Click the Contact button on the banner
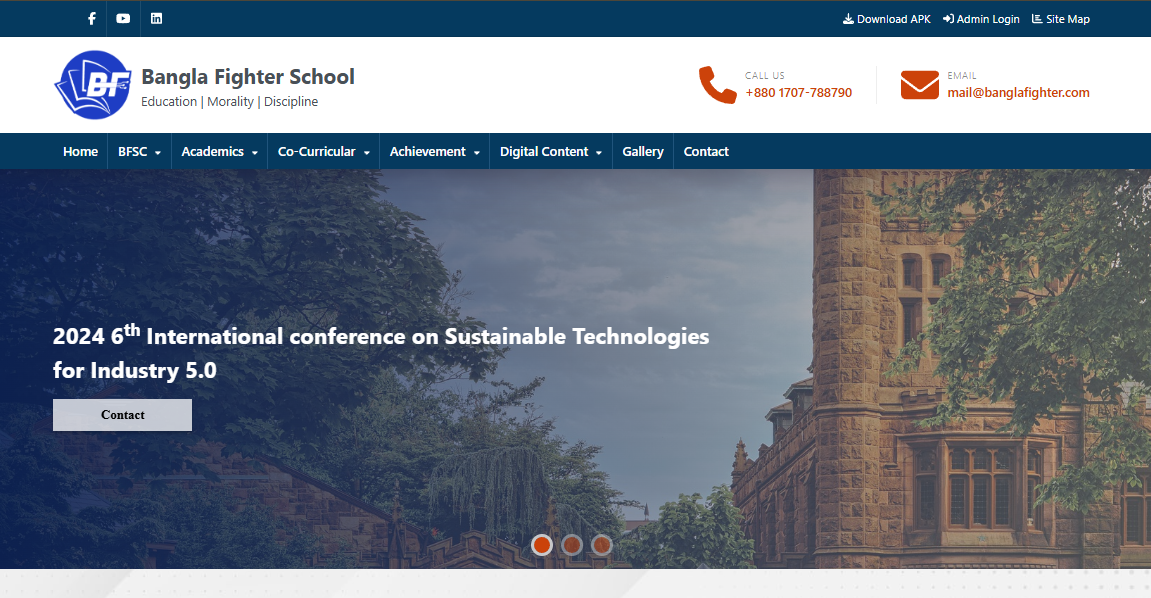Image resolution: width=1151 pixels, height=598 pixels. coord(122,414)
